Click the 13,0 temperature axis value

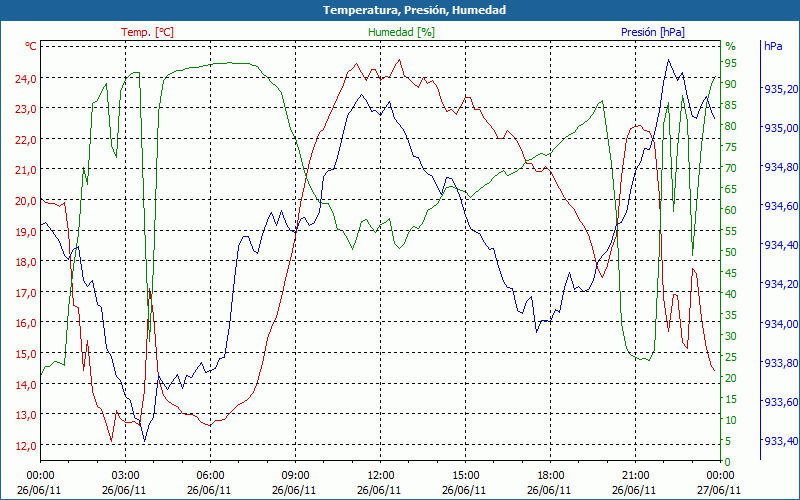click(28, 415)
